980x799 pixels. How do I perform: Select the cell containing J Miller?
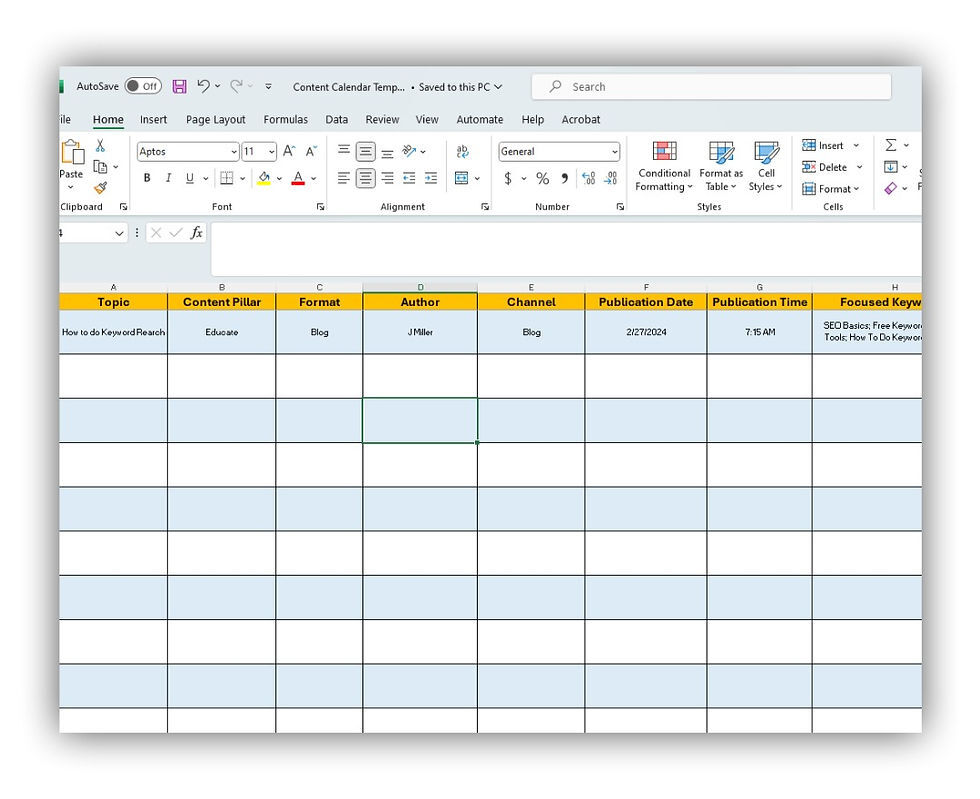pos(419,332)
